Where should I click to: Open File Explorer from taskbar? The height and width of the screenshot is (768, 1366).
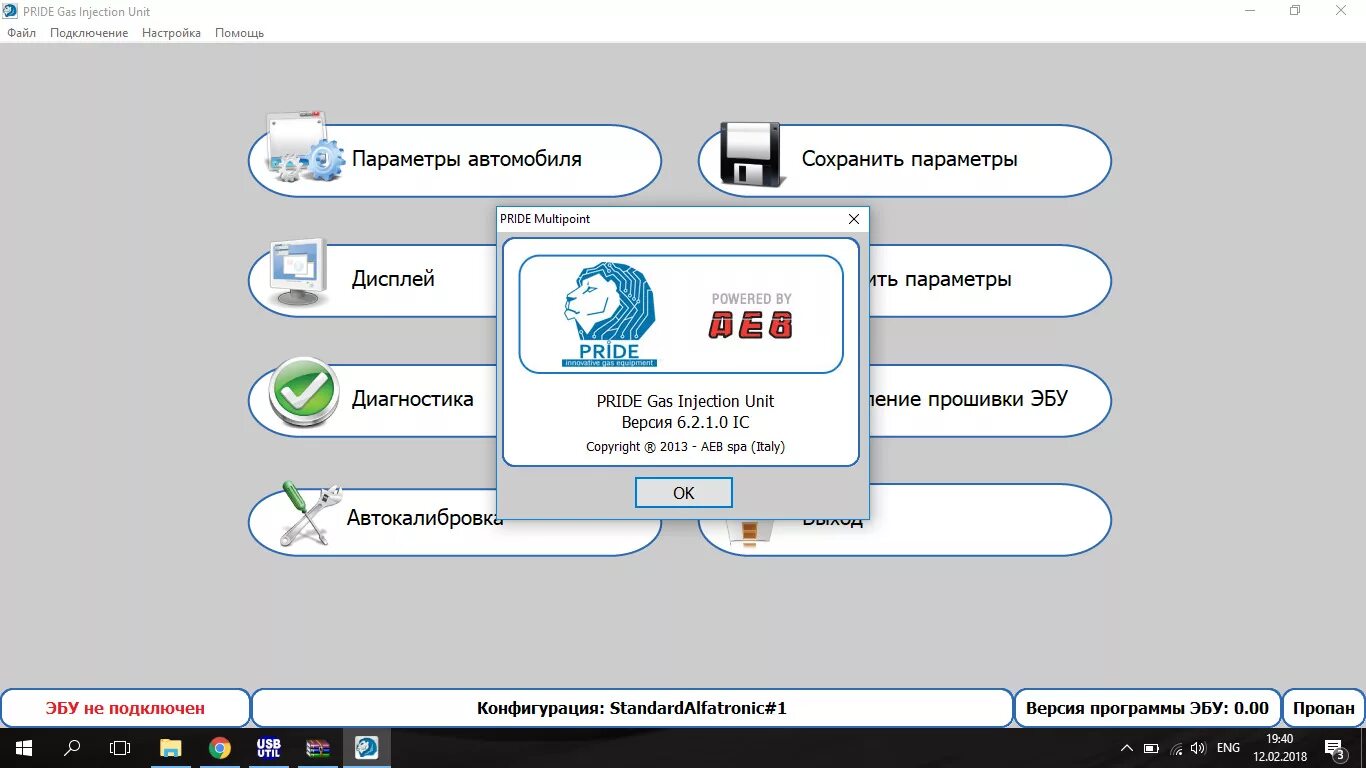(x=171, y=748)
